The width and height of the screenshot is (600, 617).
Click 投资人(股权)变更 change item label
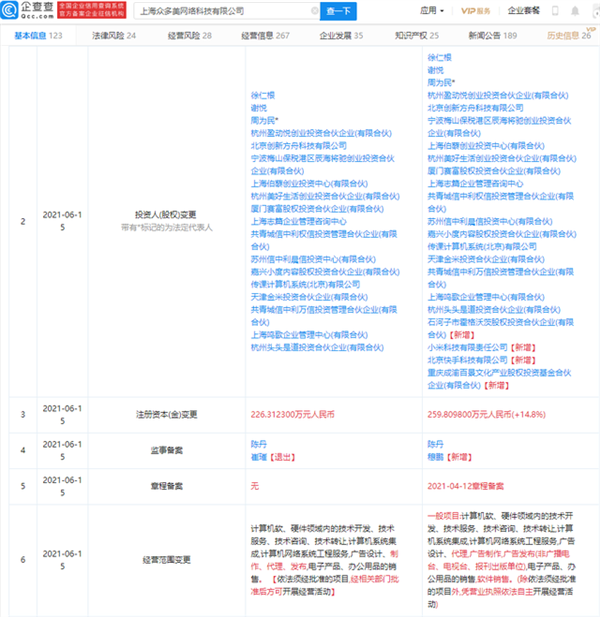(x=166, y=214)
